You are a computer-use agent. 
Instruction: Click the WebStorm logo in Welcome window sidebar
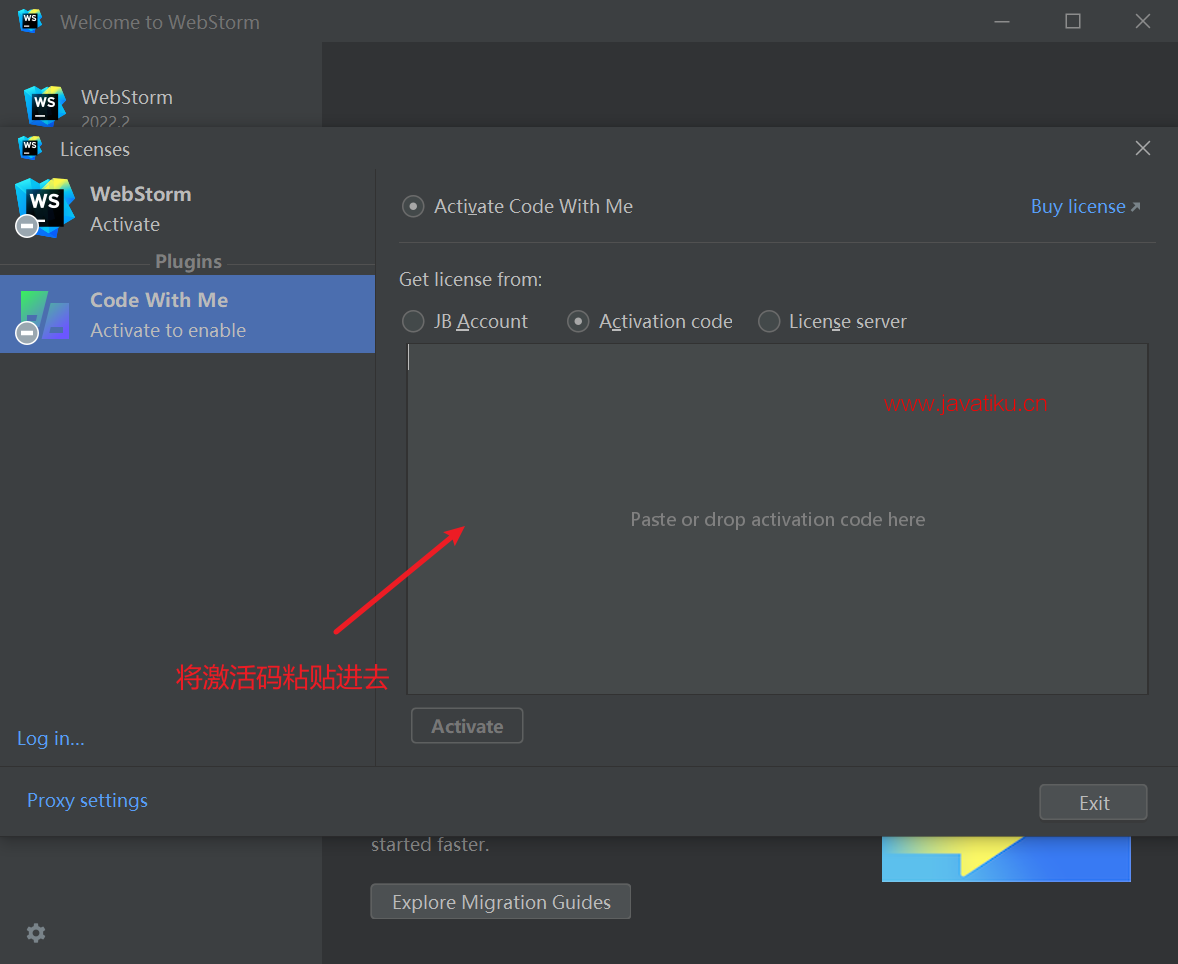coord(44,105)
